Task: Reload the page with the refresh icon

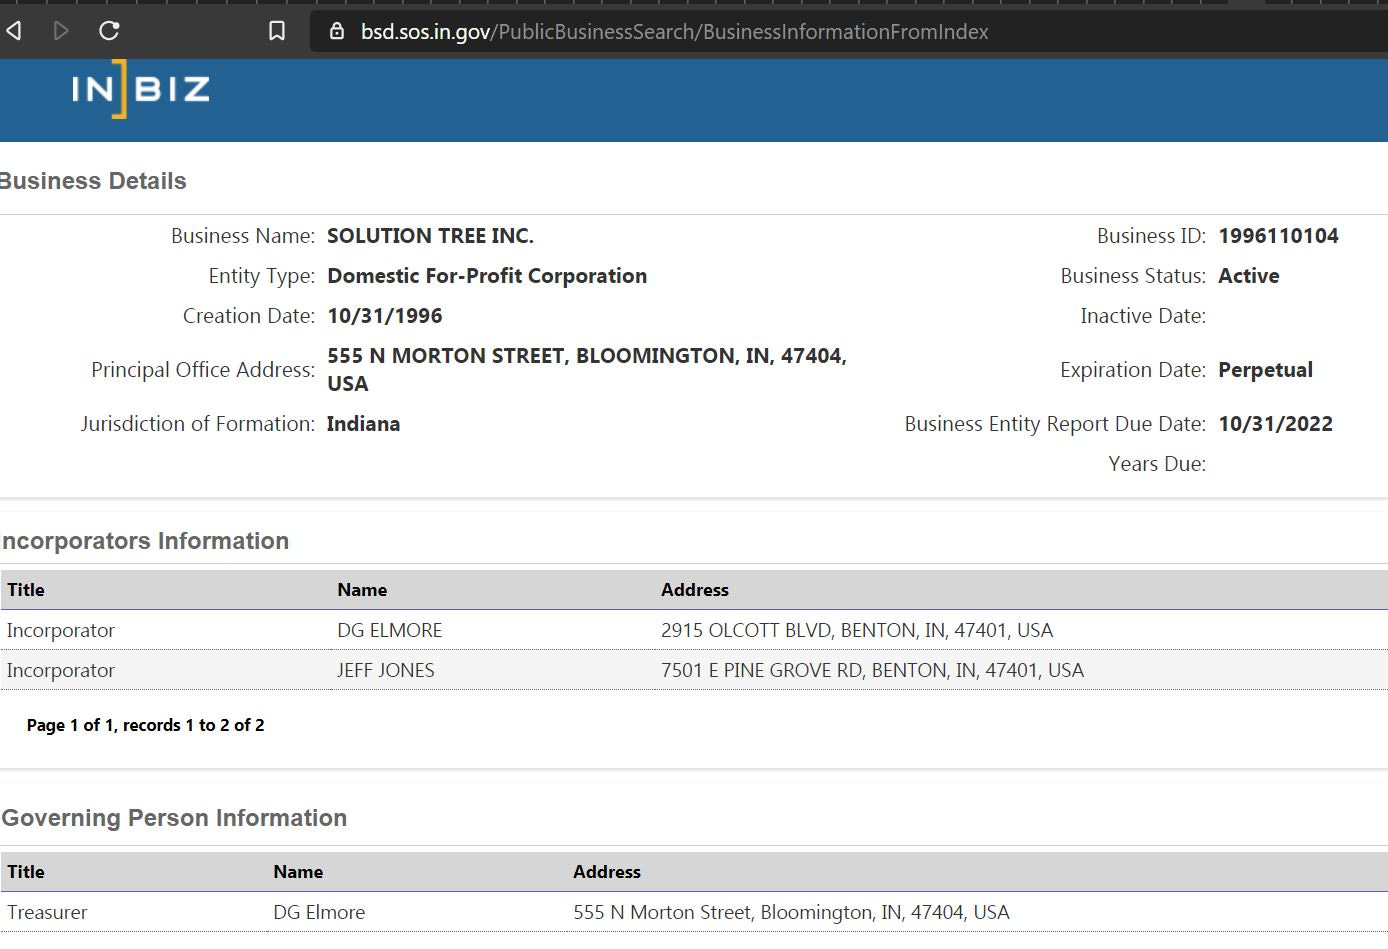Action: point(109,31)
